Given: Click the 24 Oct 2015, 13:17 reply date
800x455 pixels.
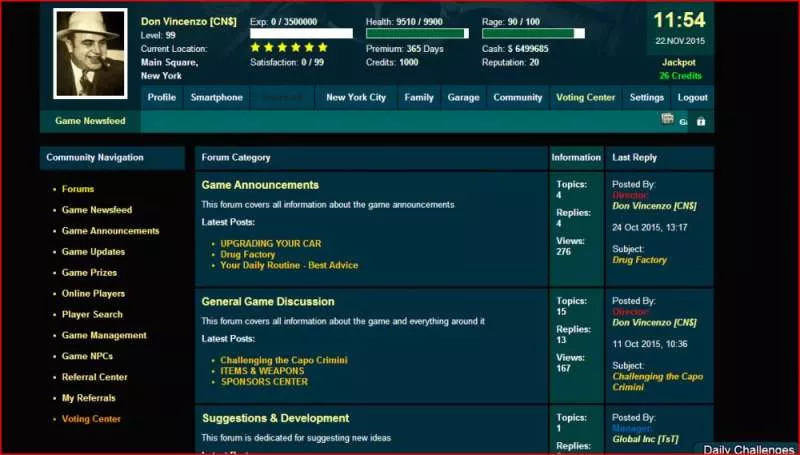Looking at the screenshot, I should point(649,228).
